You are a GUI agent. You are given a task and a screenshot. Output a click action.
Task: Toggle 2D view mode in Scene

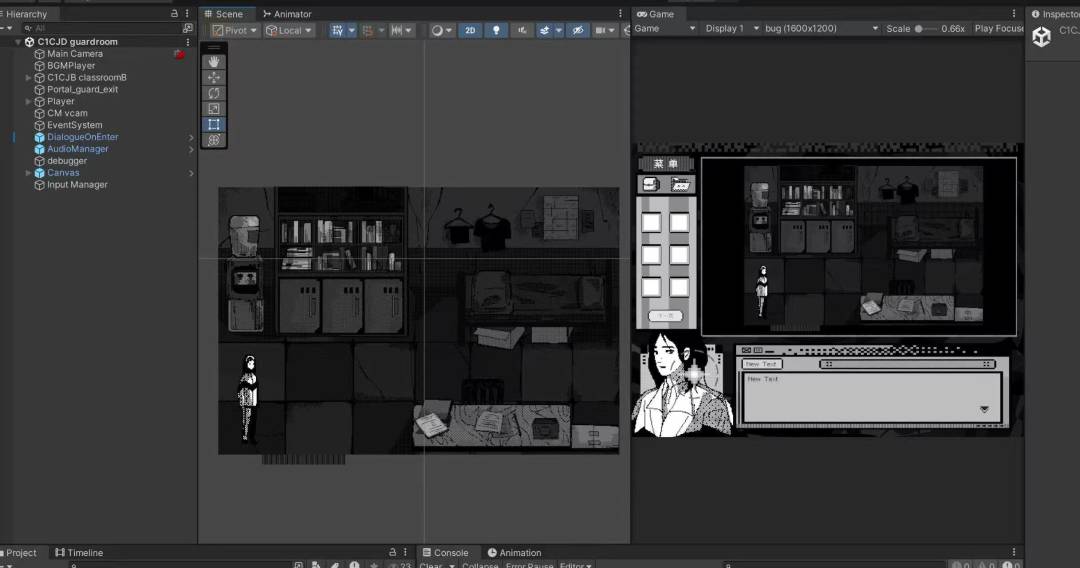(470, 31)
